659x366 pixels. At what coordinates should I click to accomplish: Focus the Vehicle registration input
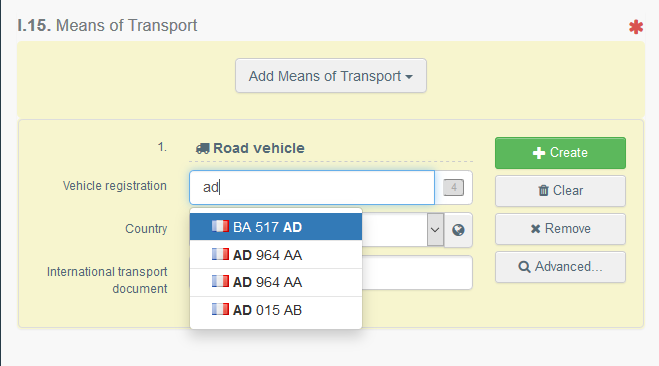312,187
